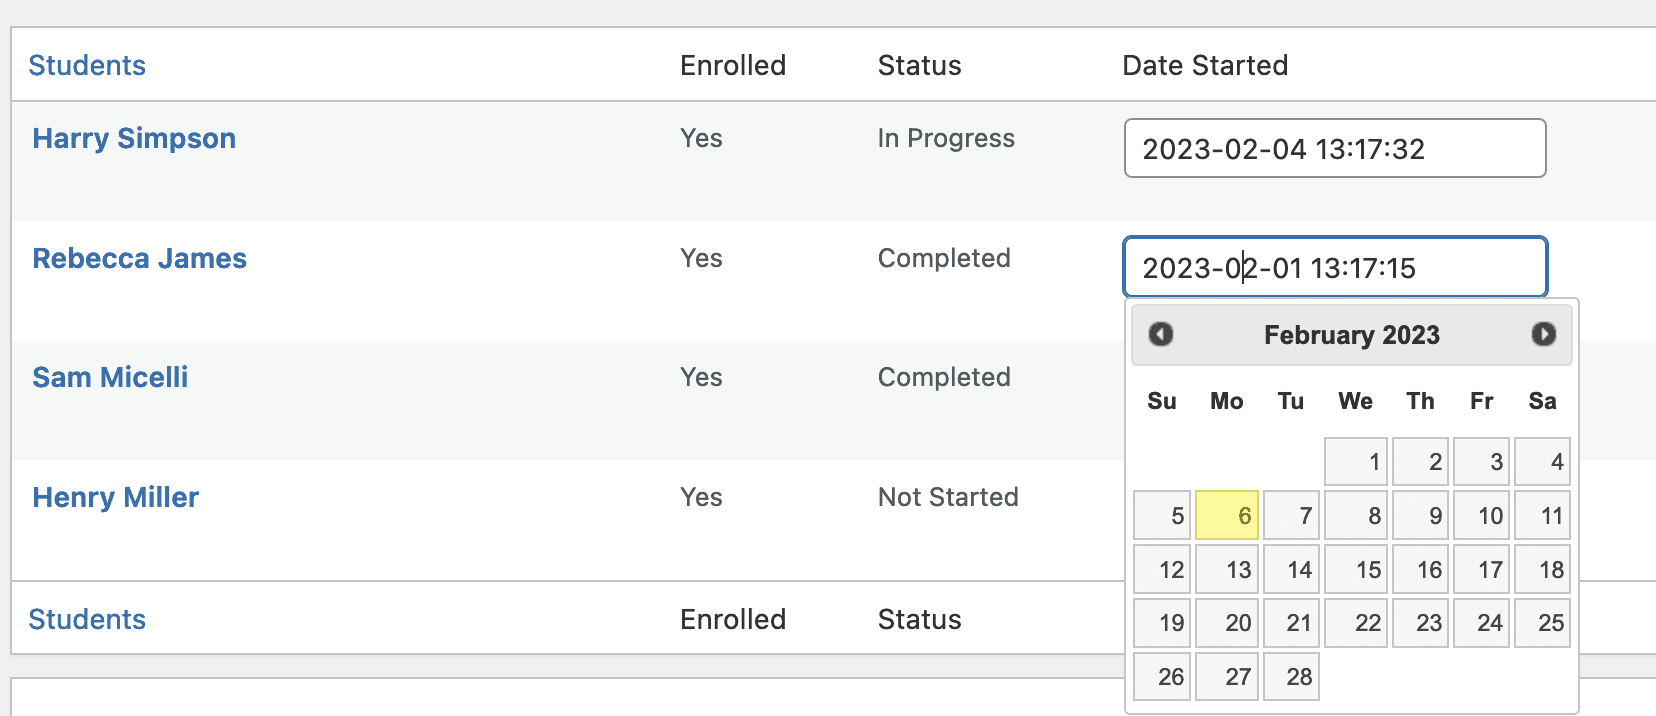
Task: Open Rebecca James's student profile
Action: coord(139,258)
